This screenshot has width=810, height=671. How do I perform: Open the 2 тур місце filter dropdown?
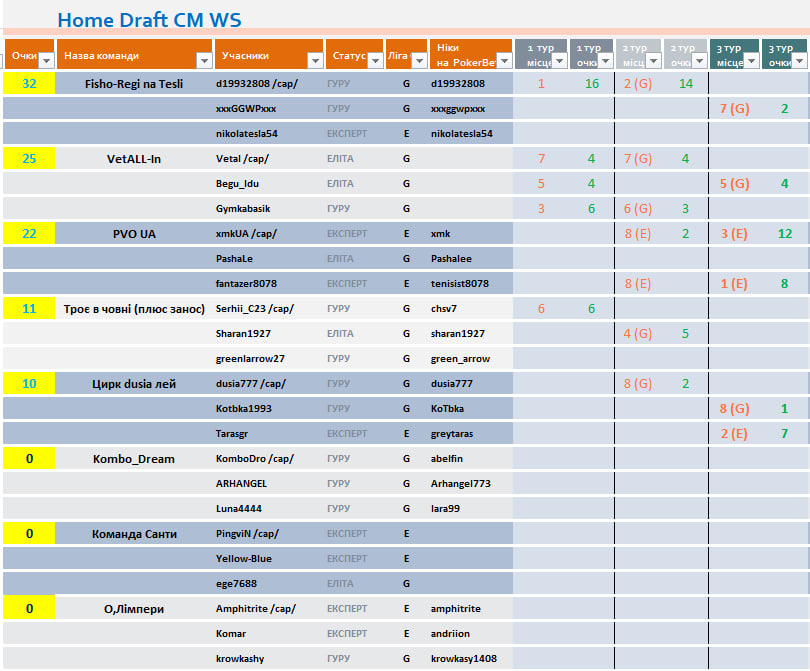[x=654, y=61]
